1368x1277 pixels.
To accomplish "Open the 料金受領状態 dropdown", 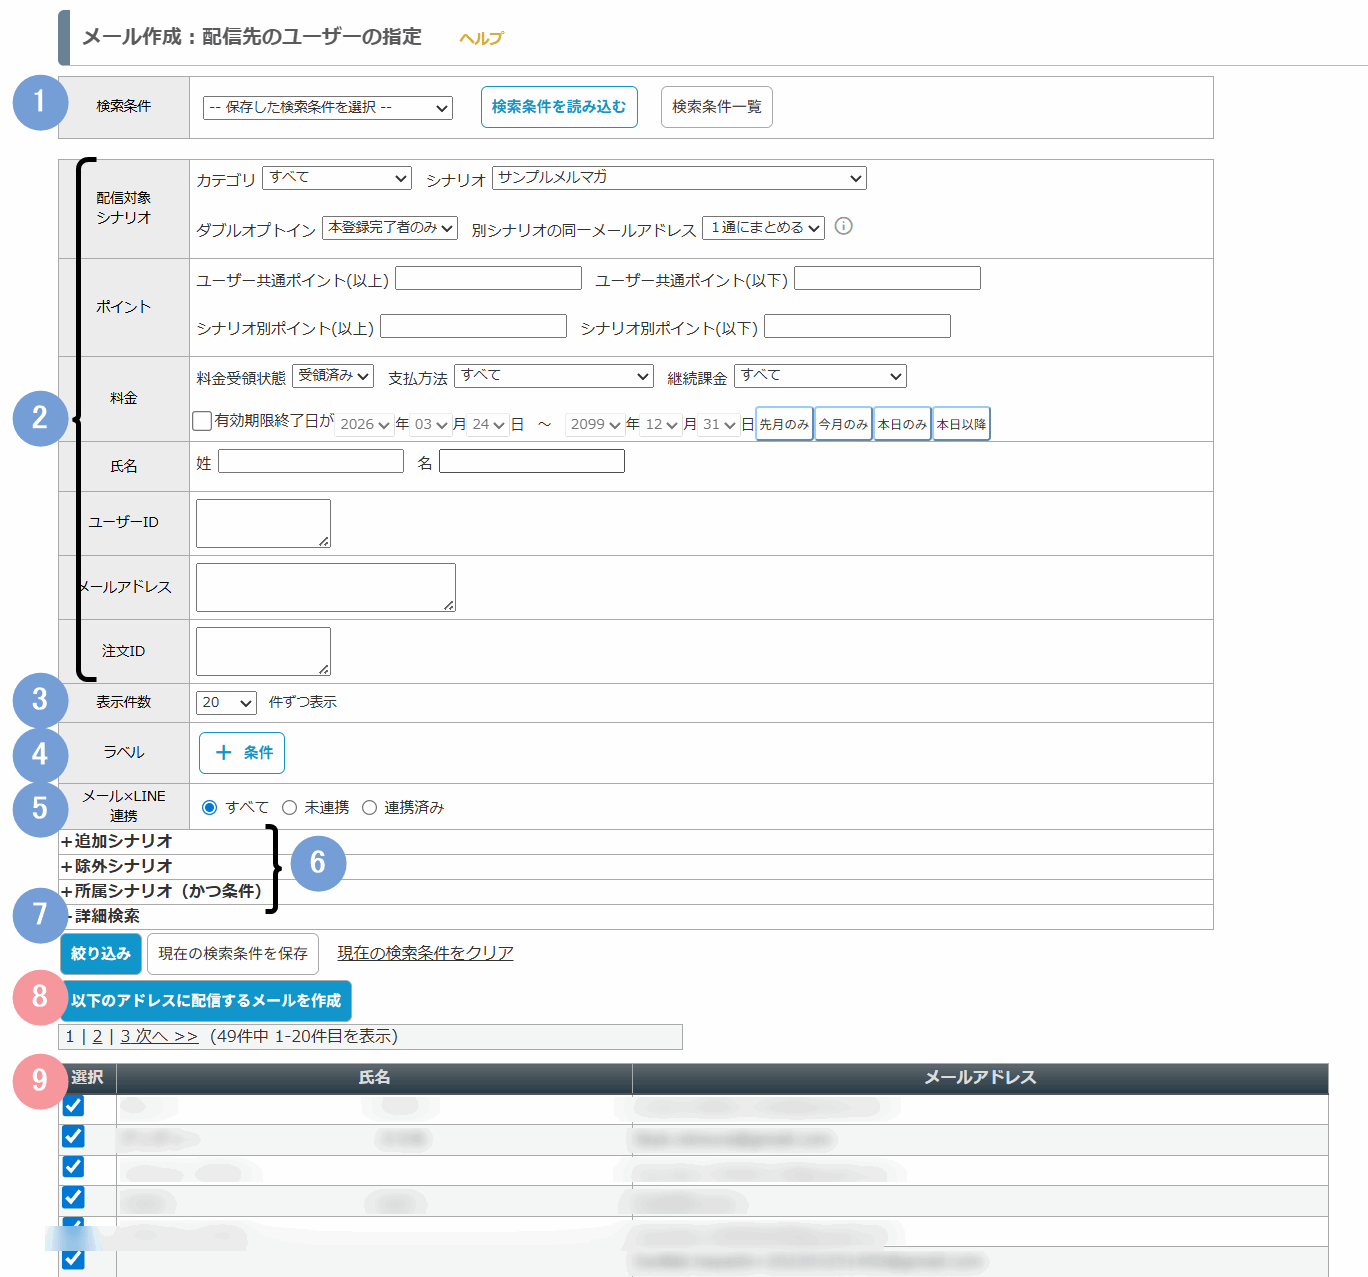I will [333, 376].
